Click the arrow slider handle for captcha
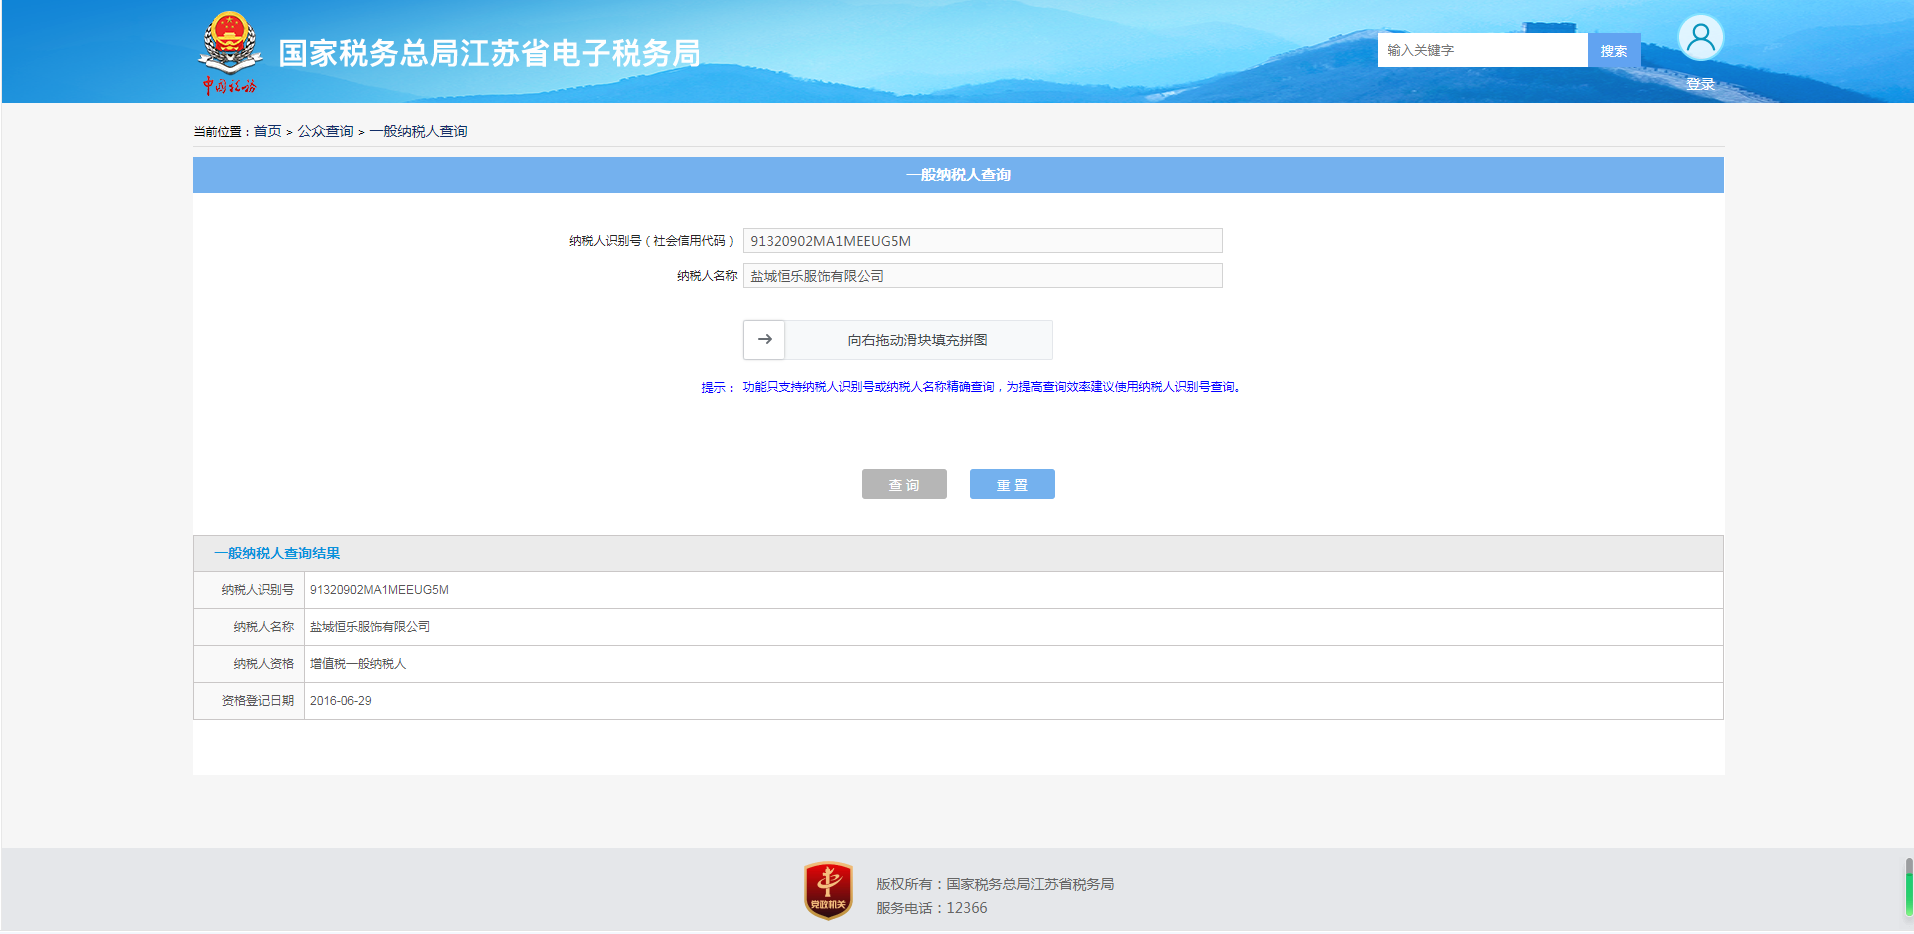Screen dimensions: 1914x934 coord(764,340)
